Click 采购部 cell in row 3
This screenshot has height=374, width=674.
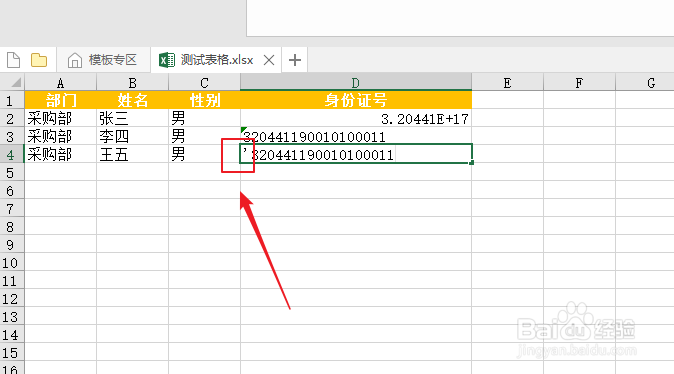click(x=61, y=136)
